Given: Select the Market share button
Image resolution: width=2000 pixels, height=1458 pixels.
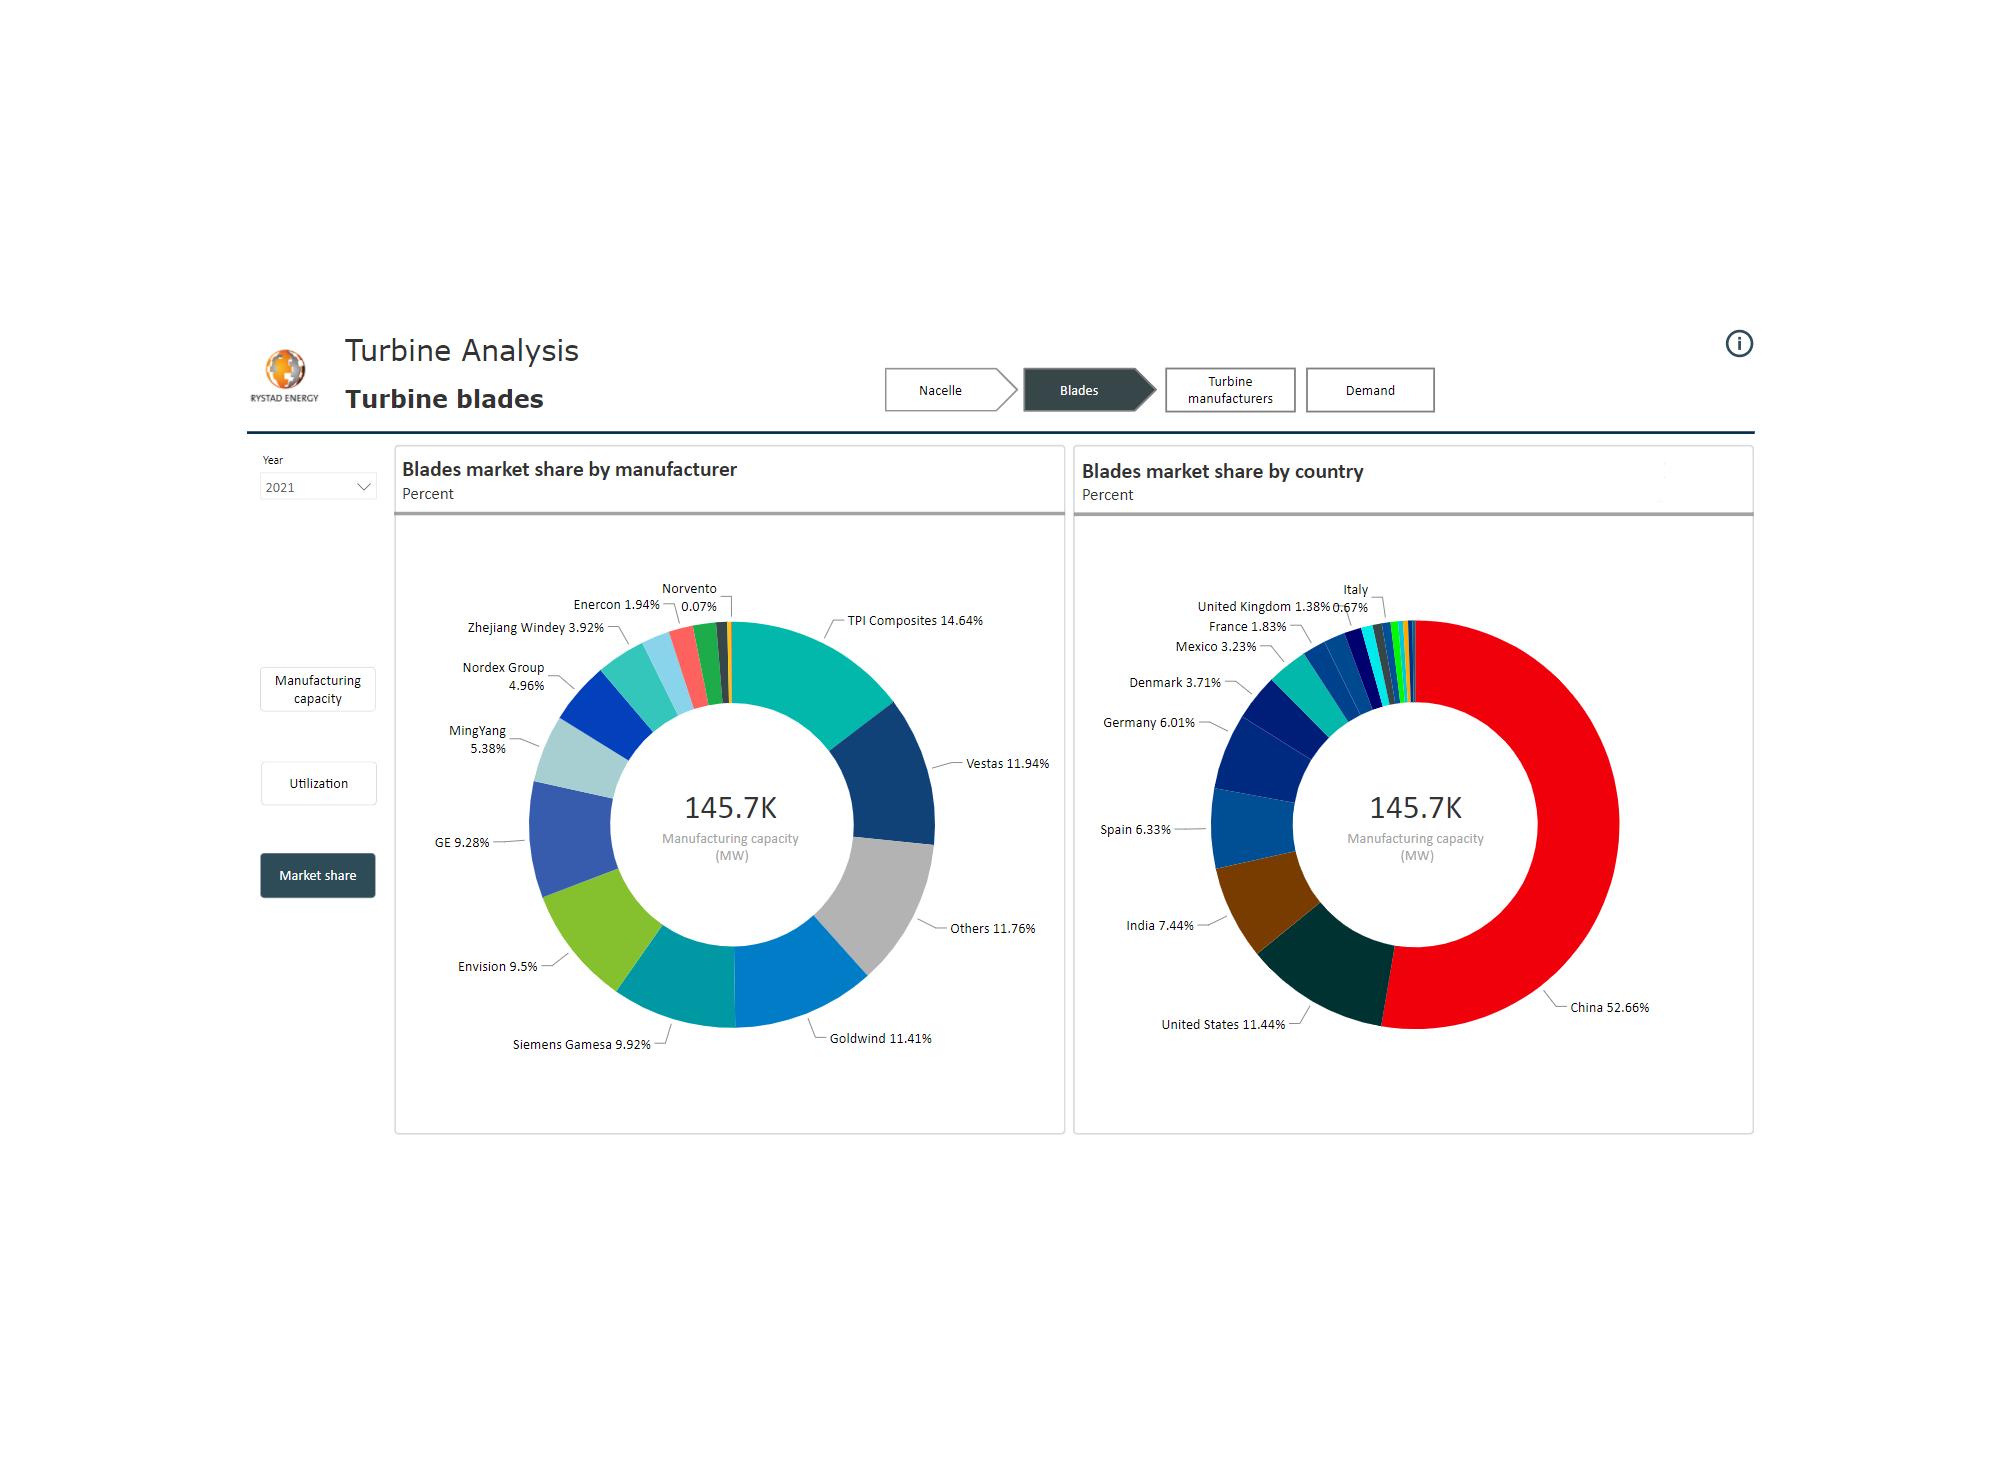Looking at the screenshot, I should [x=318, y=875].
